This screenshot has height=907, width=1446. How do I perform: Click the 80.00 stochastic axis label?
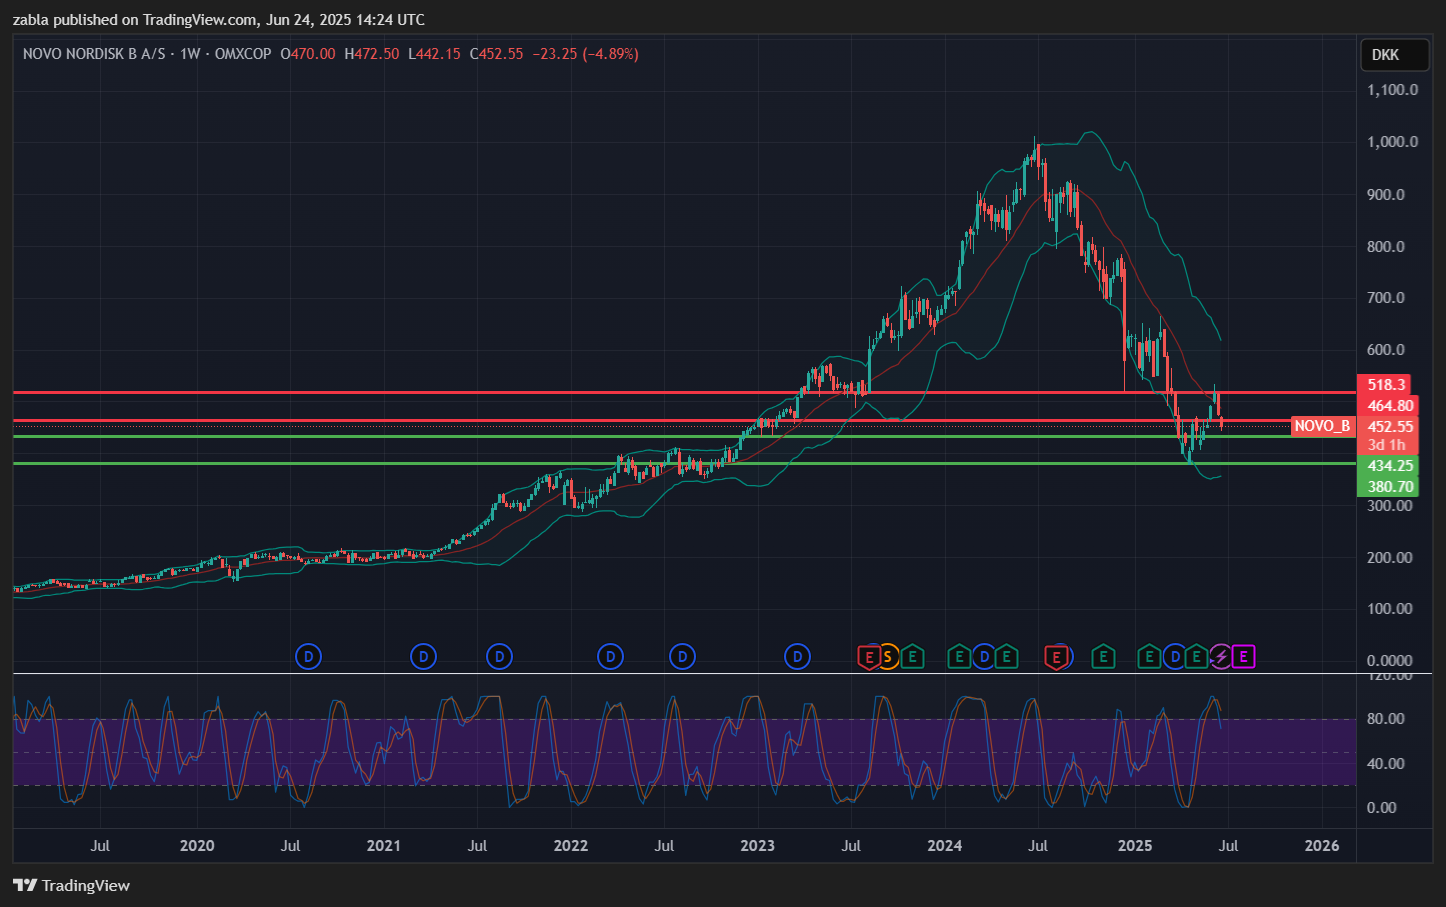(1386, 719)
